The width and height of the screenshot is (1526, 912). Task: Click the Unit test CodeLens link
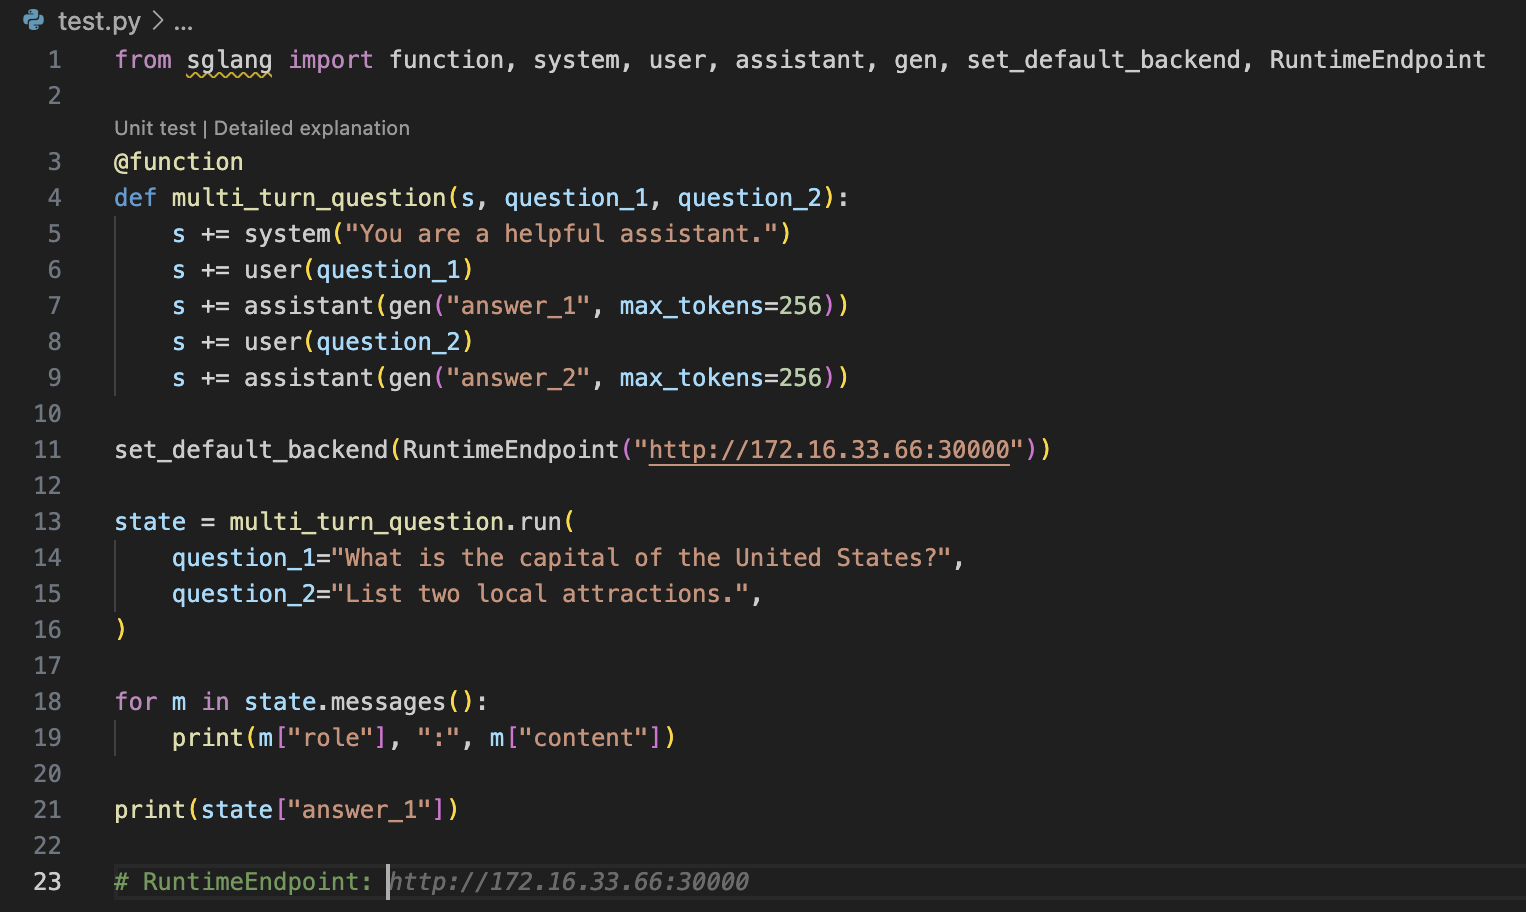[155, 128]
